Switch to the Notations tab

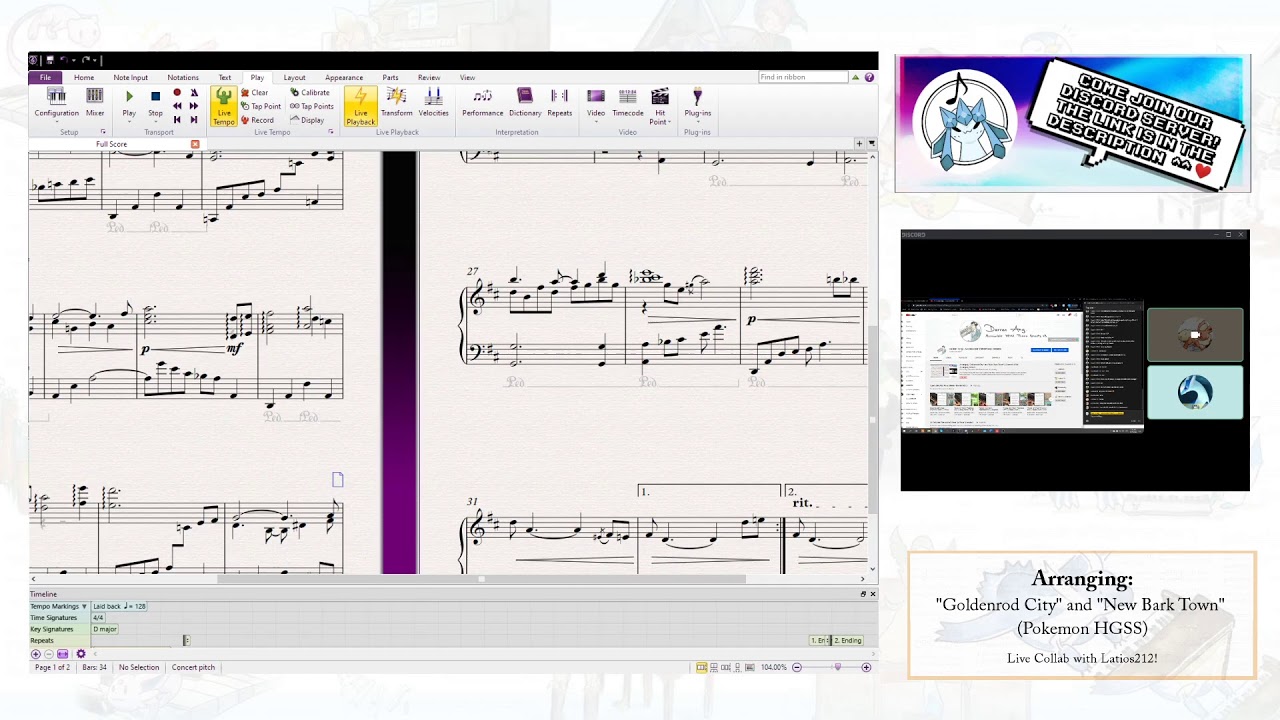coord(183,77)
